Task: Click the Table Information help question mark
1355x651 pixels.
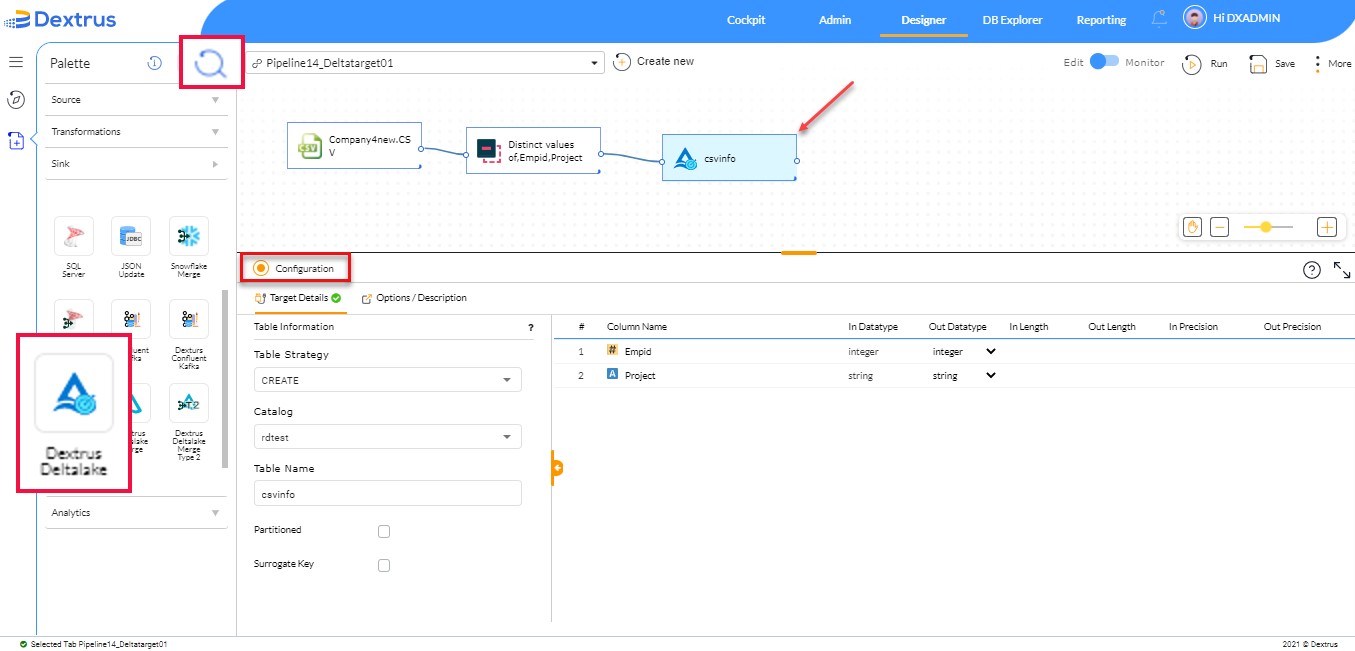Action: (x=531, y=327)
